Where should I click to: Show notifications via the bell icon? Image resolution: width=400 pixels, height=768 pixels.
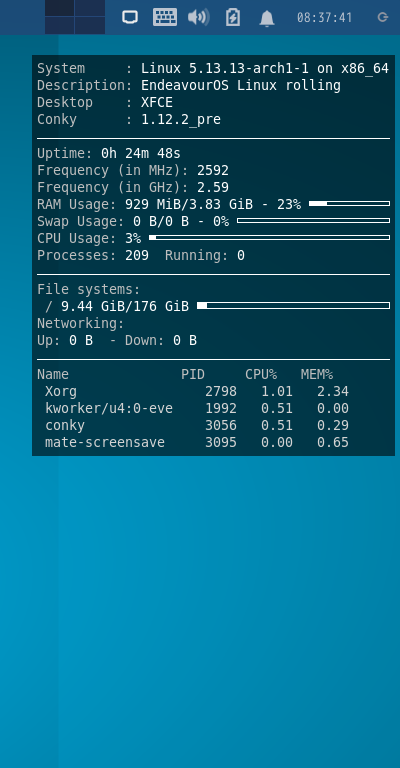(266, 18)
